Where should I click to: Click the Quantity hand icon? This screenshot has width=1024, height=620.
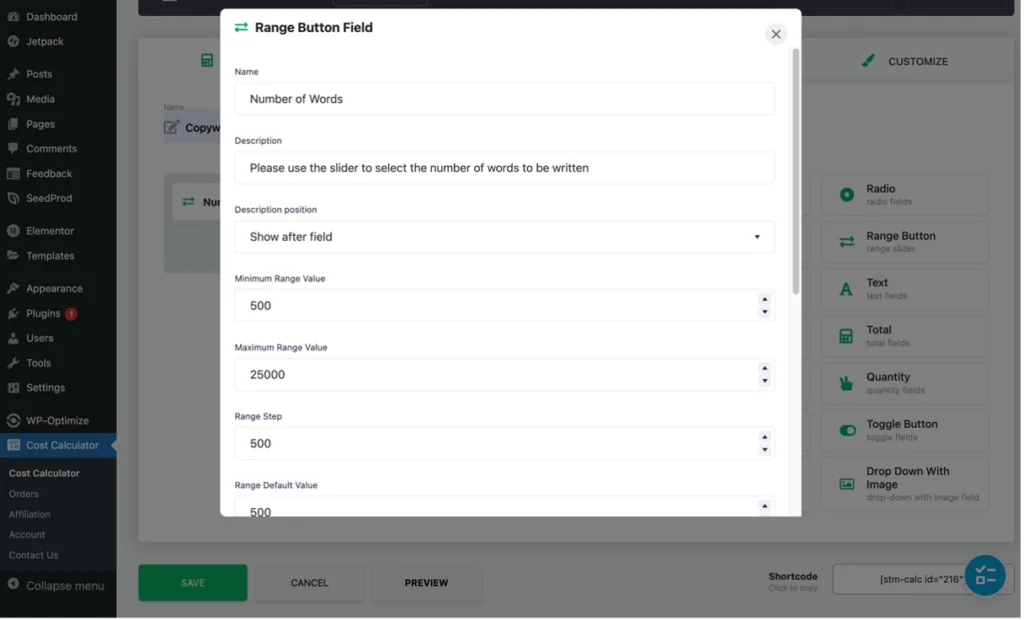tap(847, 383)
